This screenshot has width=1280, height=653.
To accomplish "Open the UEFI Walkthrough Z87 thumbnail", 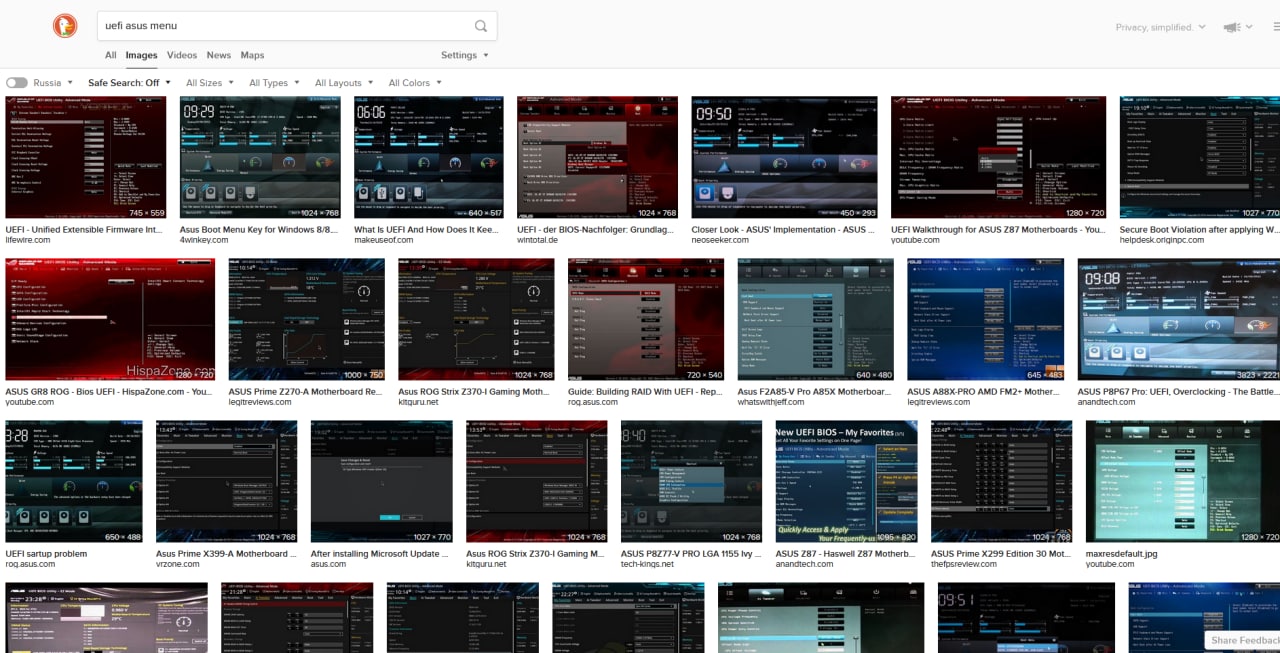I will 999,157.
